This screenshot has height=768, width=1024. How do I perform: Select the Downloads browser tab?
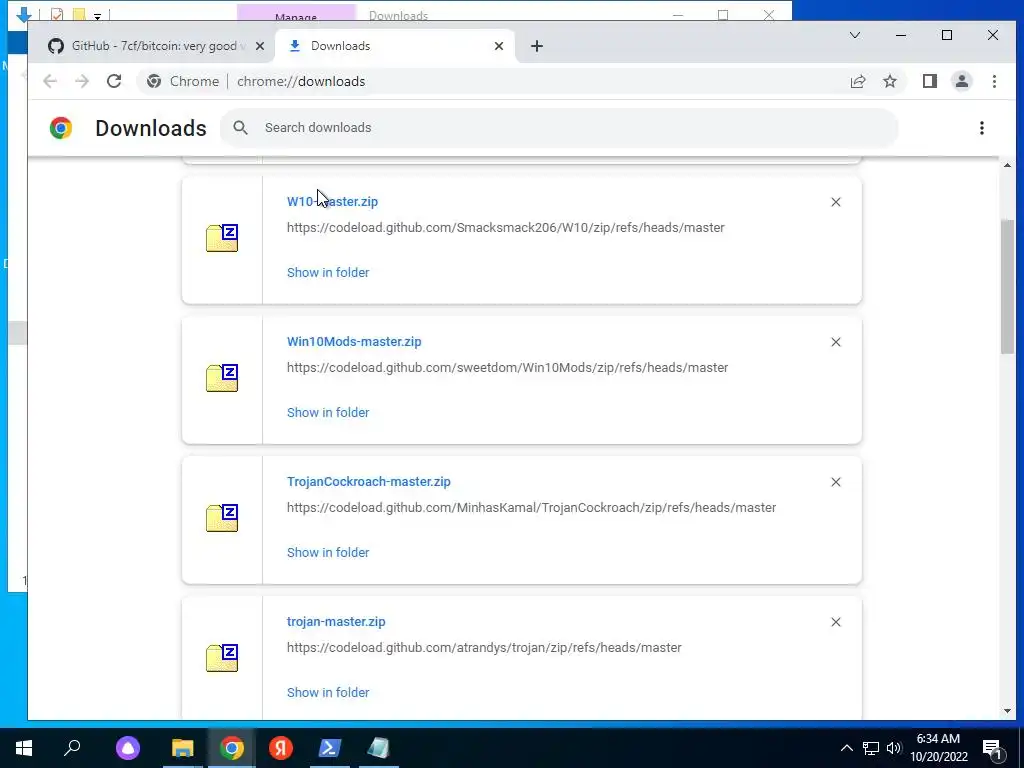(x=395, y=46)
